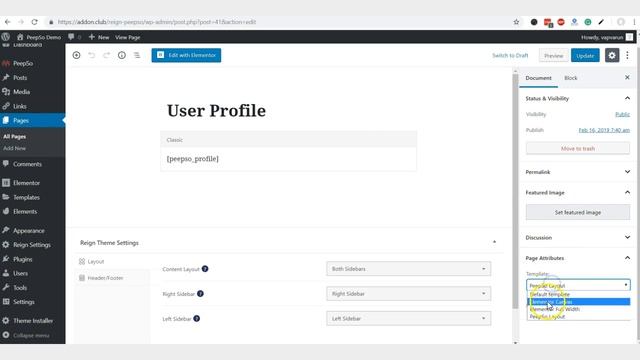Click Set featured image button
Image resolution: width=640 pixels, height=360 pixels.
[x=578, y=212]
